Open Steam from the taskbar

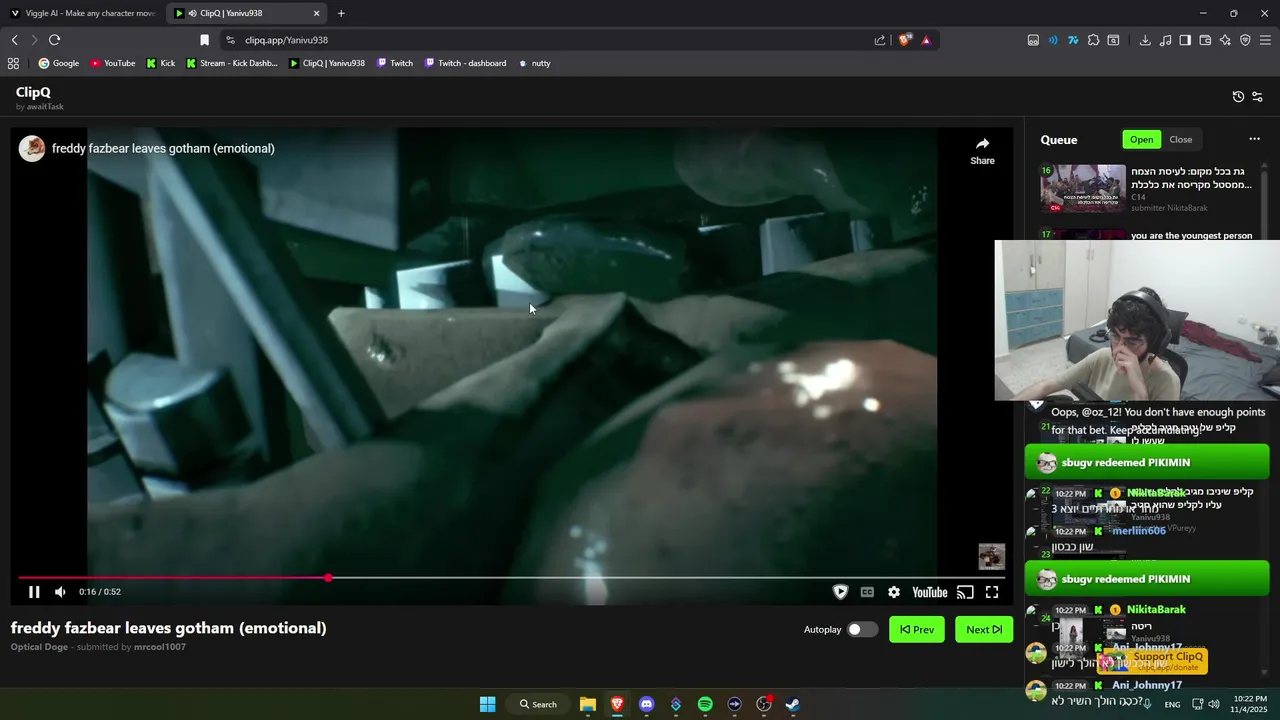click(x=792, y=704)
